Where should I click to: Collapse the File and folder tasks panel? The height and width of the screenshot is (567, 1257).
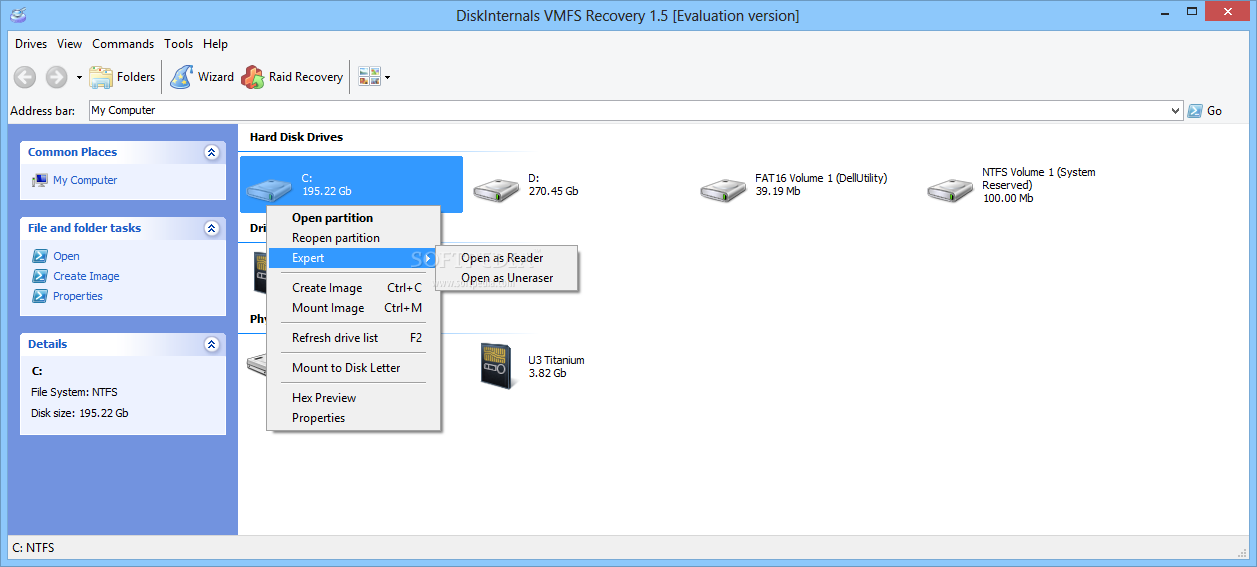click(211, 228)
